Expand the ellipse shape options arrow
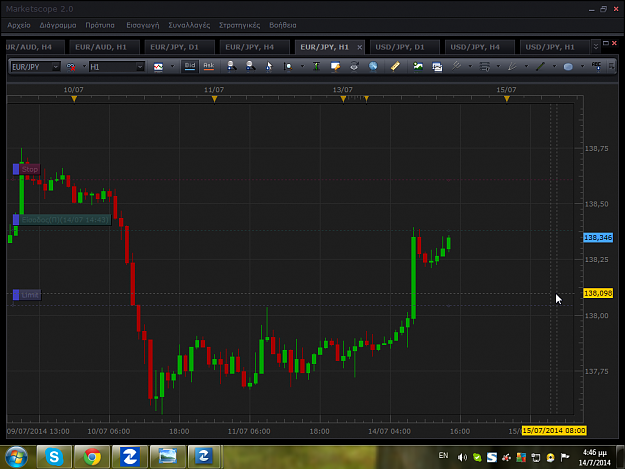 point(582,67)
